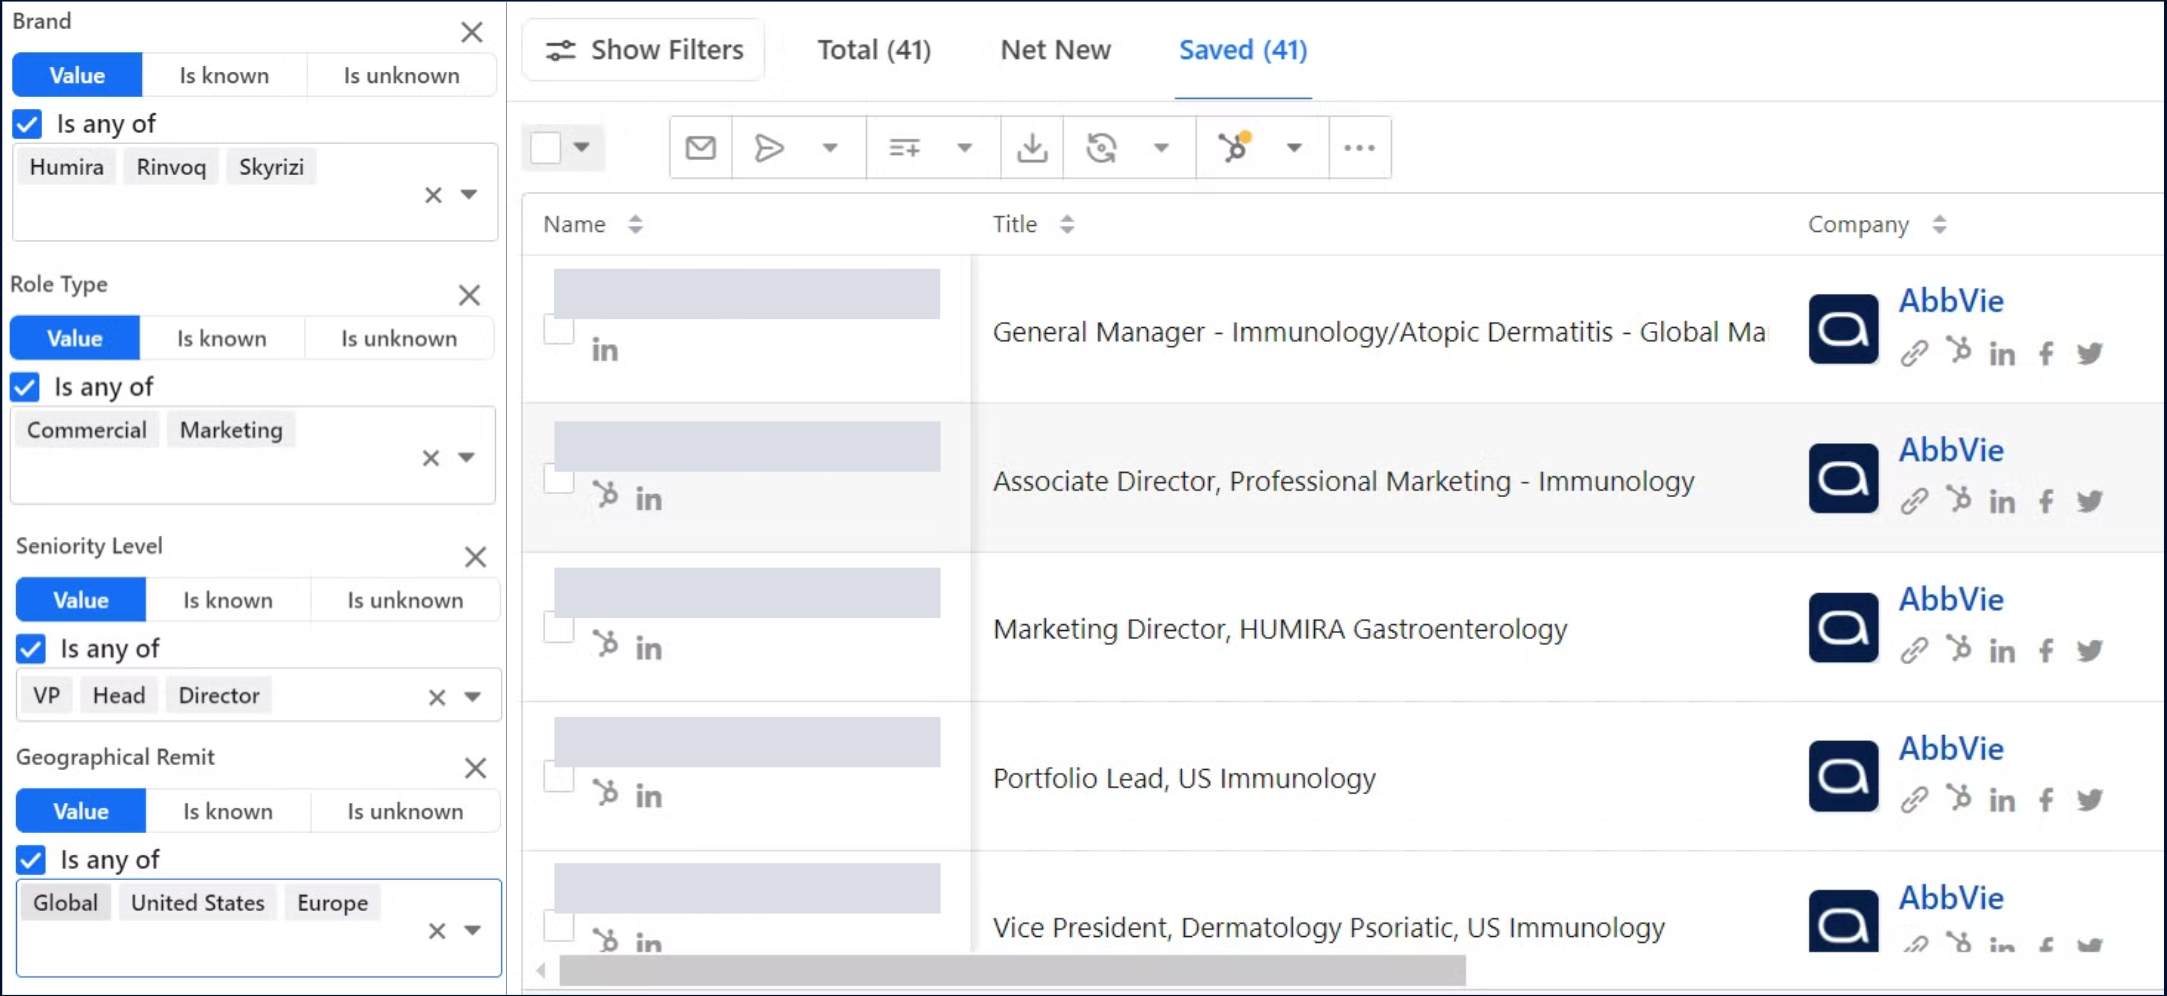This screenshot has height=996, width=2167.
Task: Disable 'Is any of' for Seniority Level
Action: pos(30,649)
